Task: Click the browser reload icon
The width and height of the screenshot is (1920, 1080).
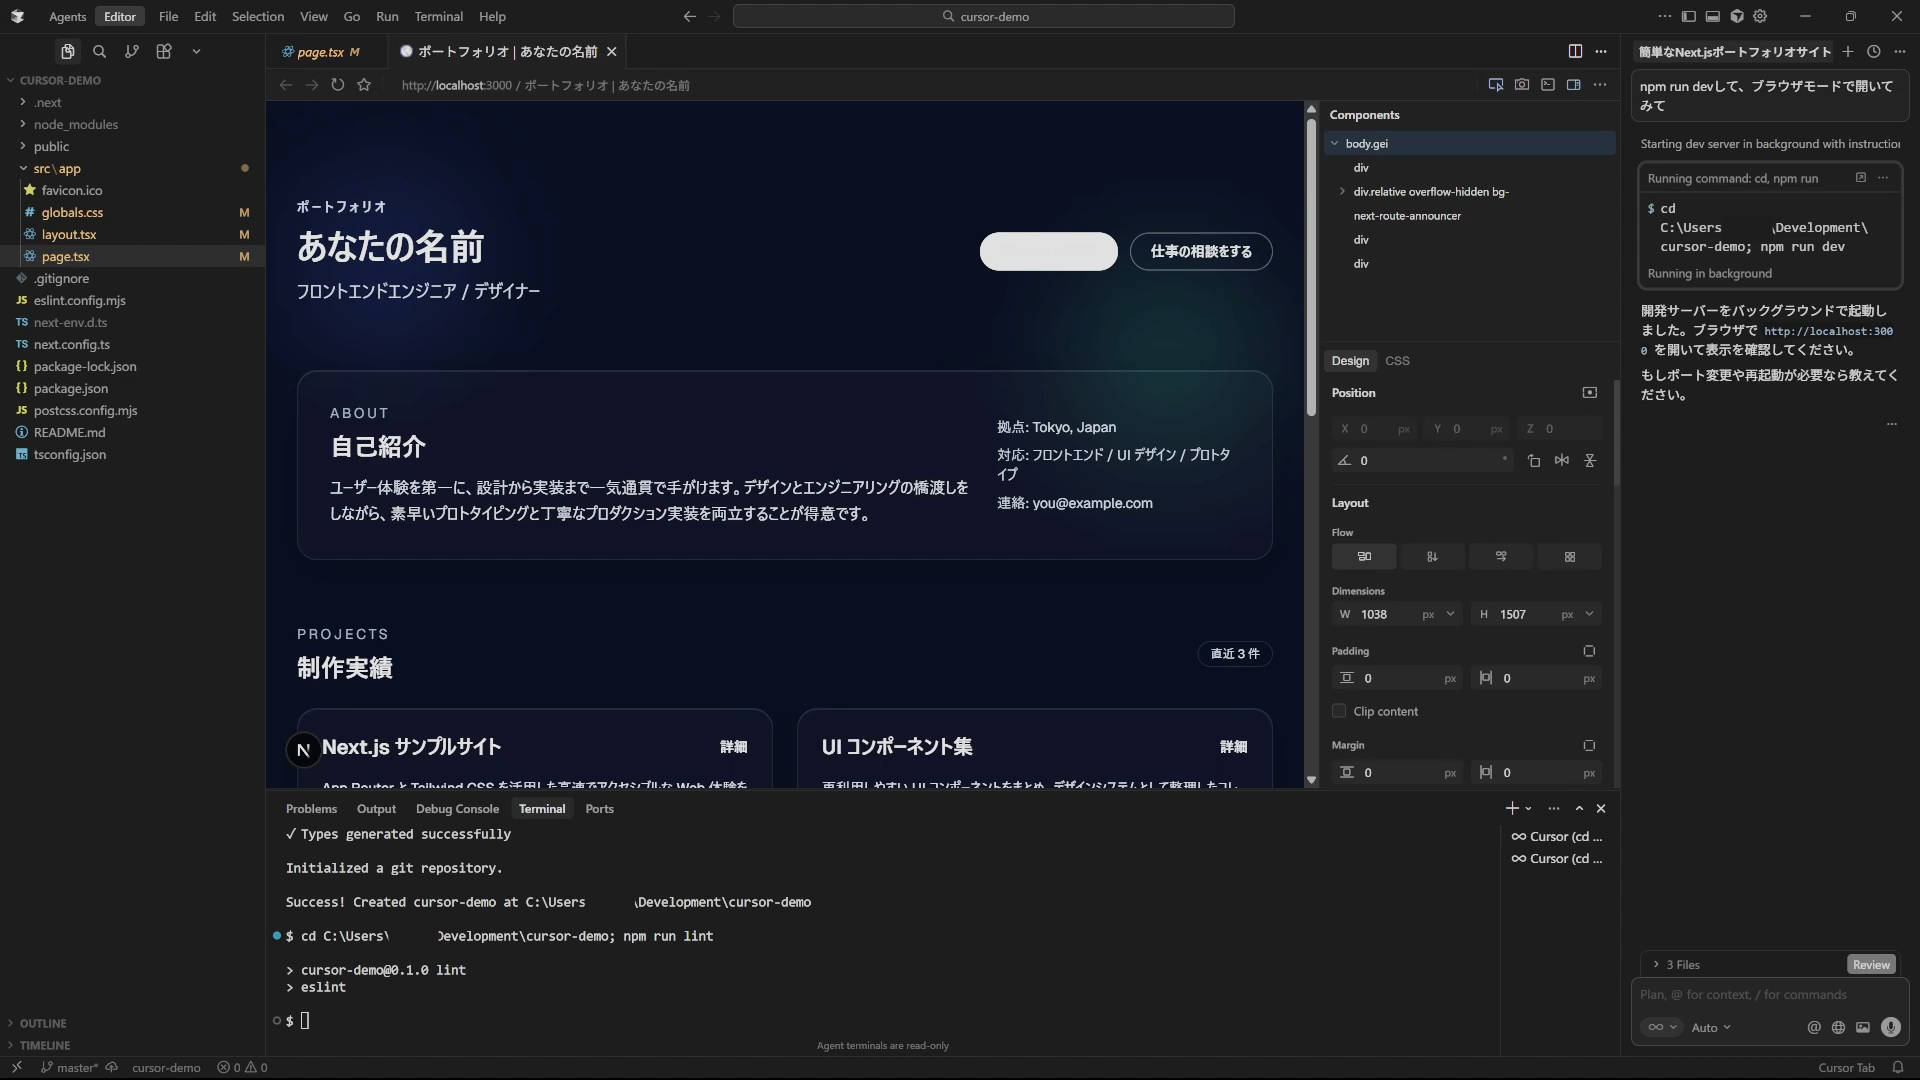Action: 338,85
